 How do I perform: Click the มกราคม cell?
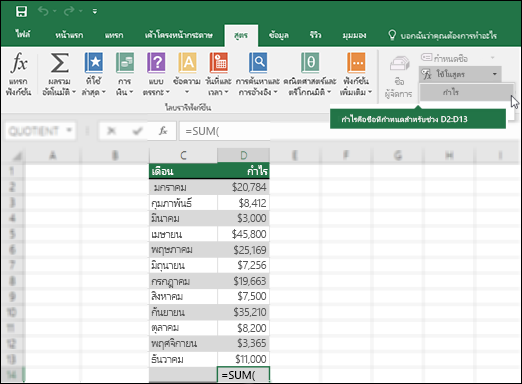click(x=183, y=187)
